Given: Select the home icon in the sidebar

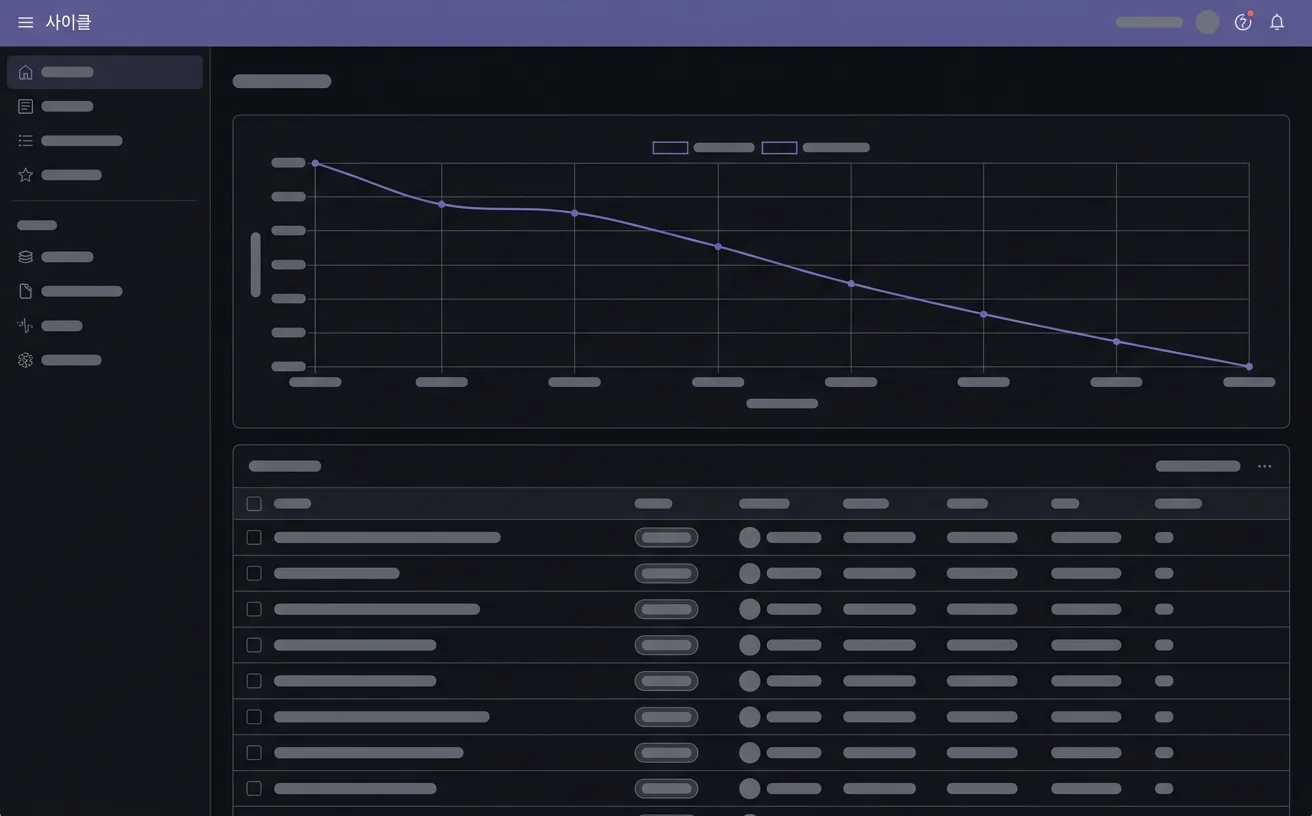Looking at the screenshot, I should (x=26, y=72).
